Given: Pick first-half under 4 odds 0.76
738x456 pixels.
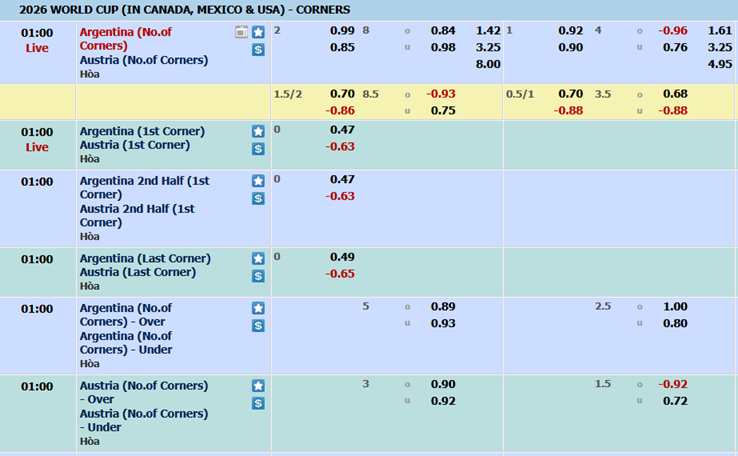Looking at the screenshot, I should click(675, 48).
